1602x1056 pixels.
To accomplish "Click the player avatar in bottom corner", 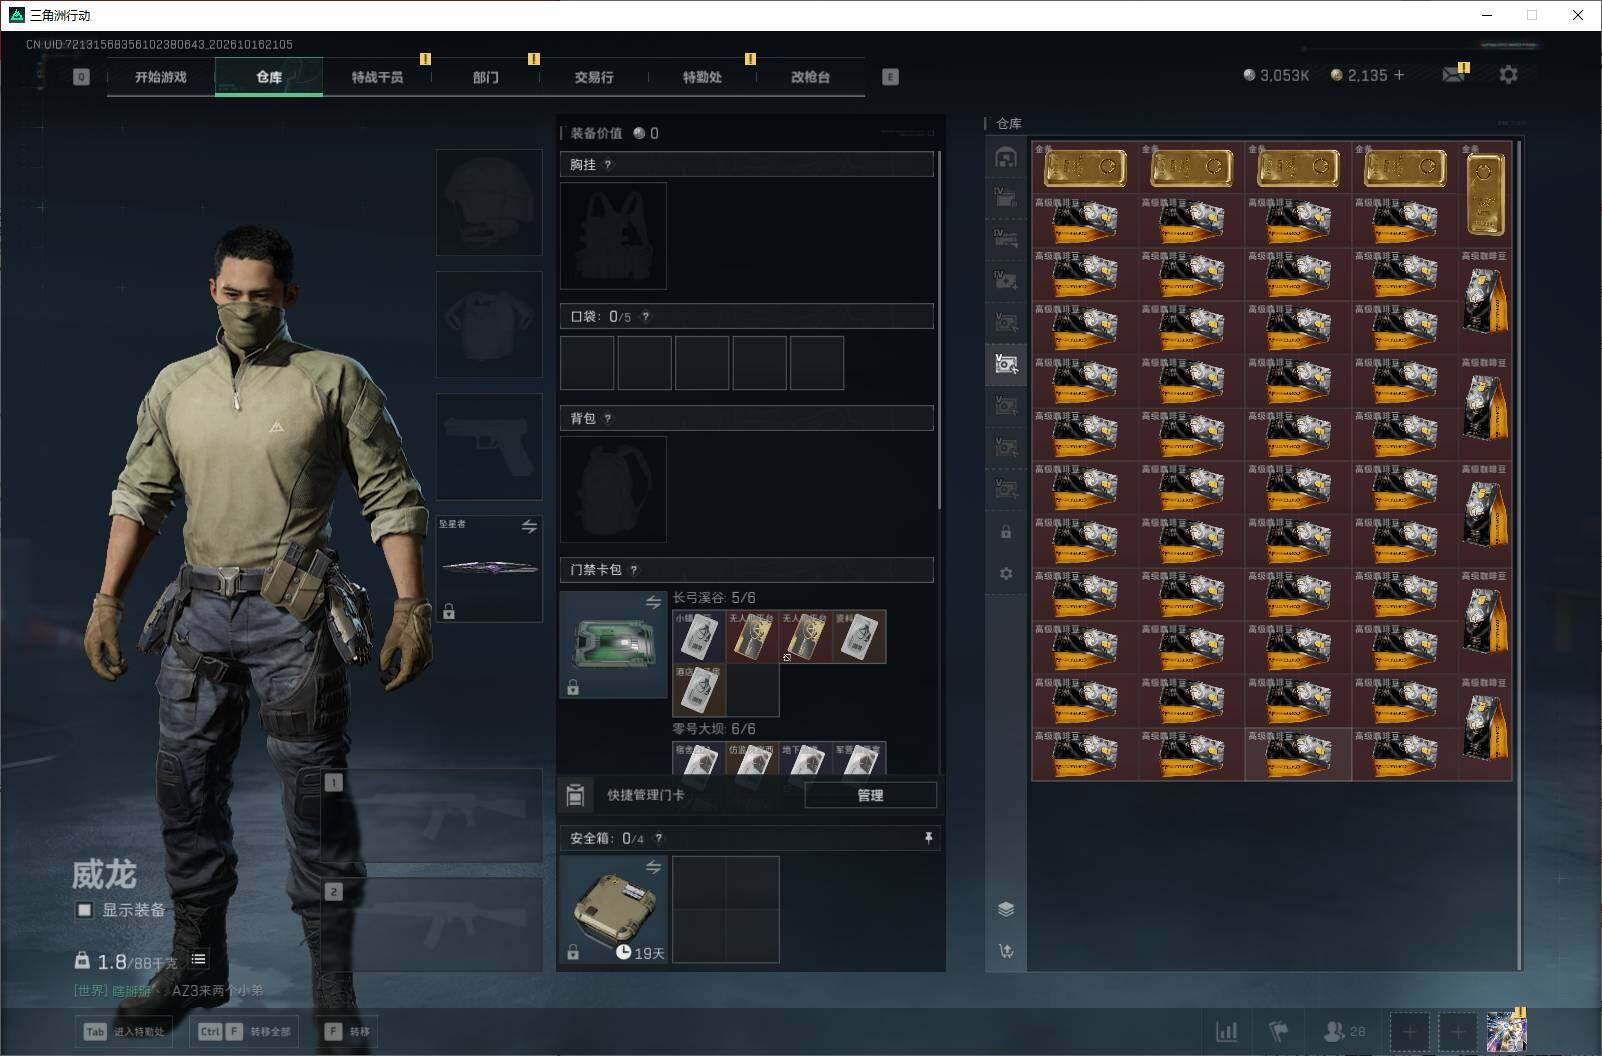I will point(1506,1031).
